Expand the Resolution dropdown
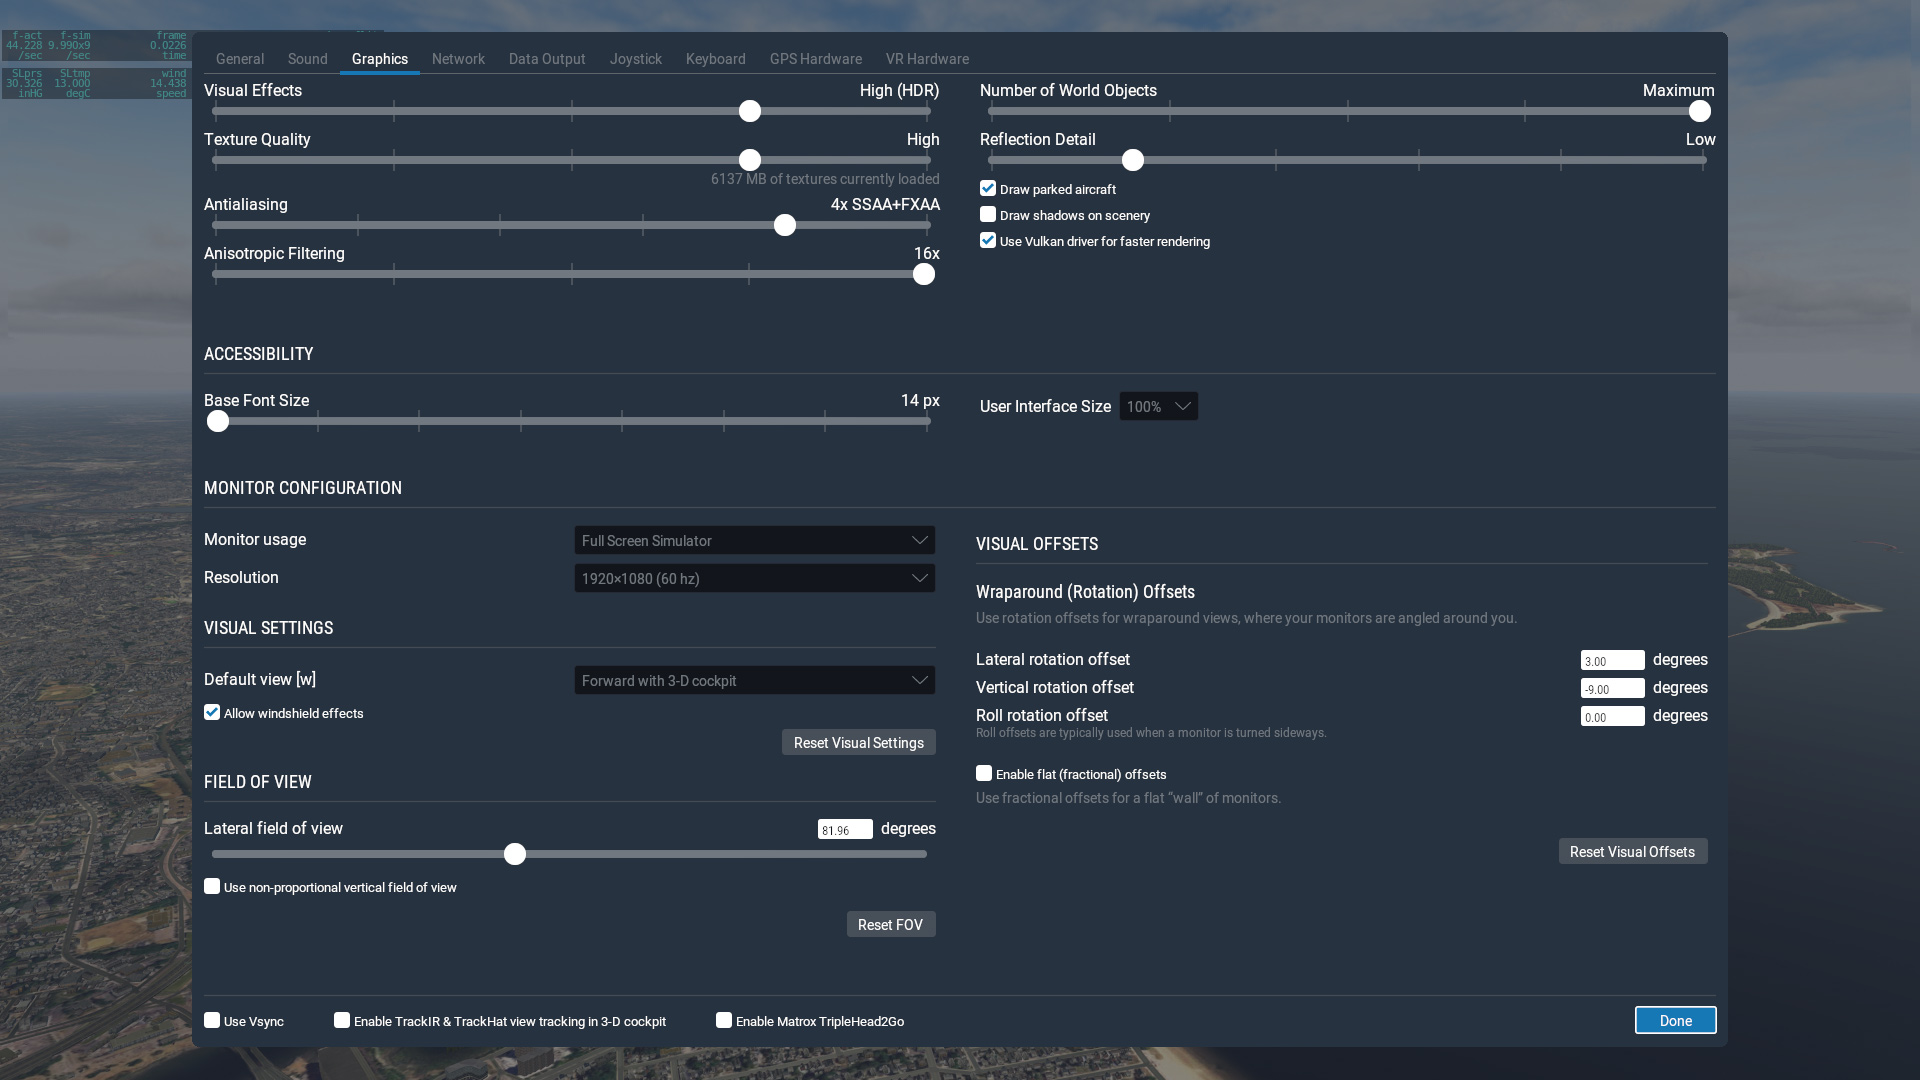Image resolution: width=1920 pixels, height=1080 pixels. pos(754,578)
